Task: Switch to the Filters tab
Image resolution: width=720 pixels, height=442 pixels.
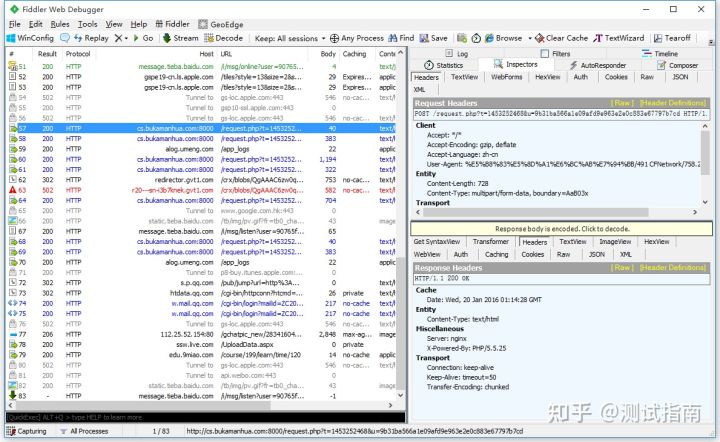Action: click(x=556, y=54)
